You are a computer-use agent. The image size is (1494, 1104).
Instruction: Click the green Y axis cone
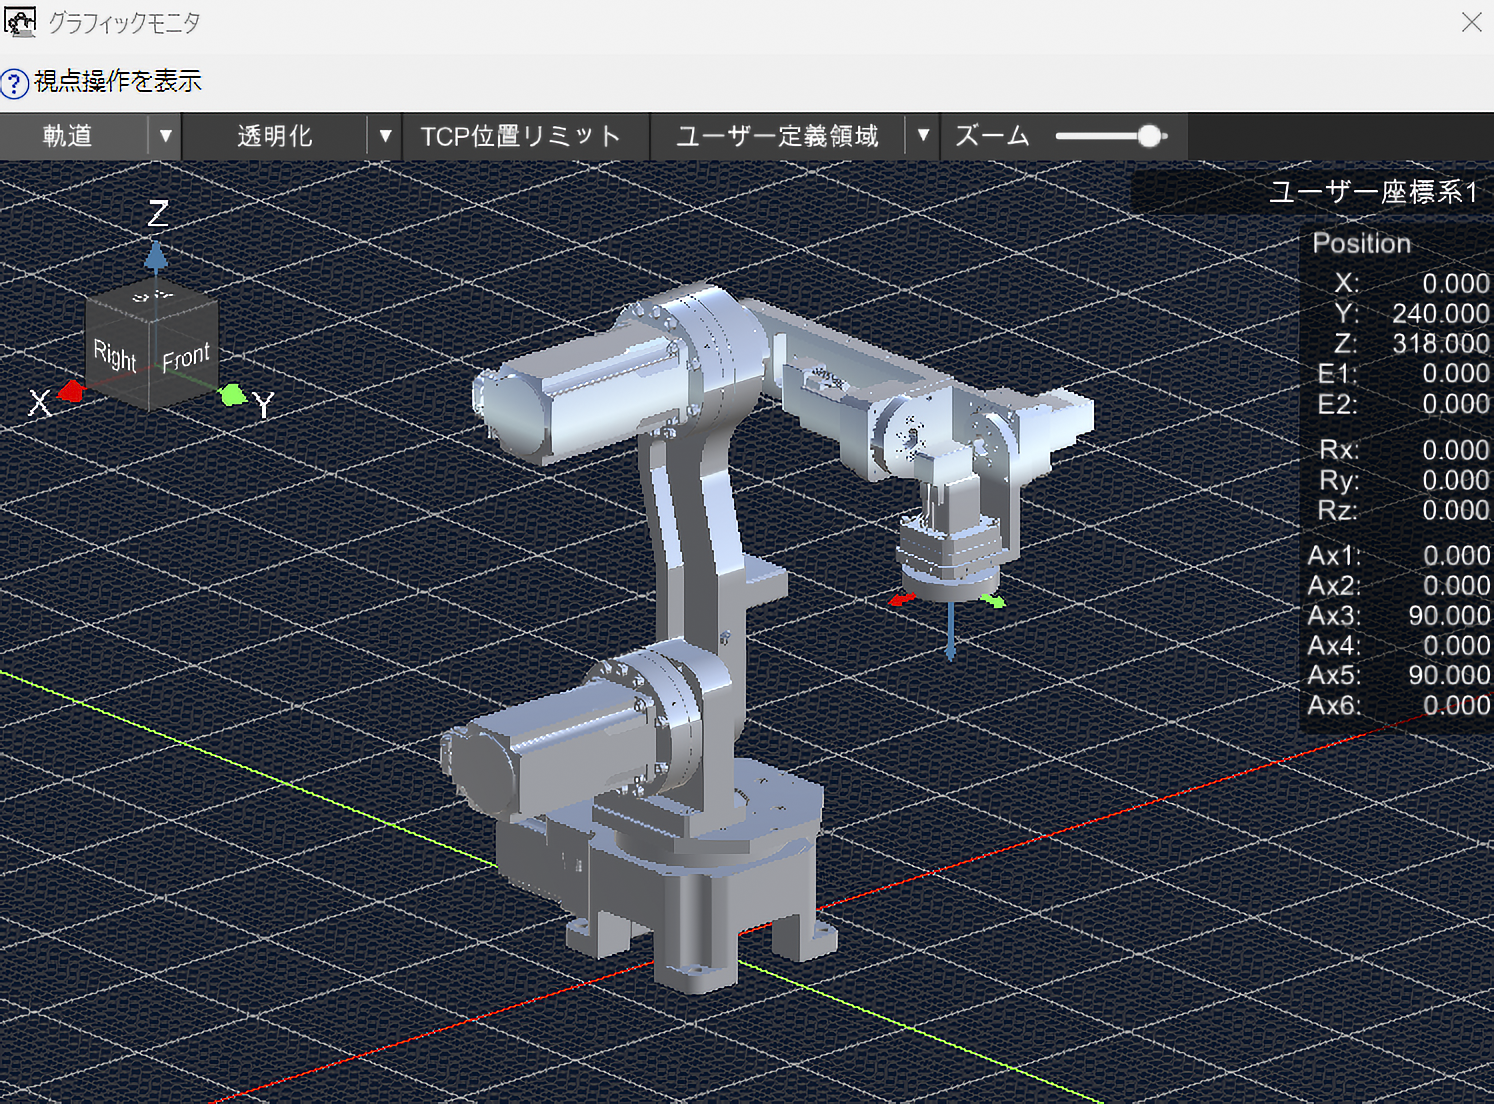(233, 395)
